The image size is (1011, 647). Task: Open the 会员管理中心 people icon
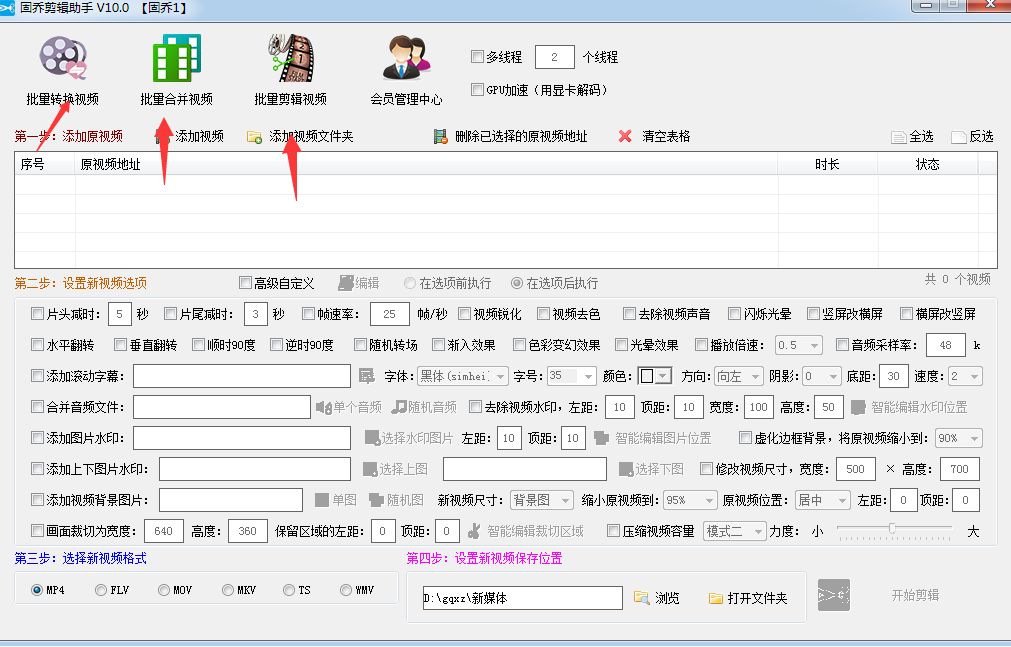click(406, 58)
